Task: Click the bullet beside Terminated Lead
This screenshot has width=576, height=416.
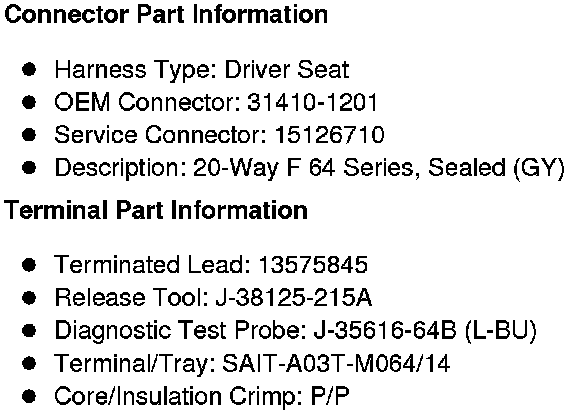Action: coord(29,265)
